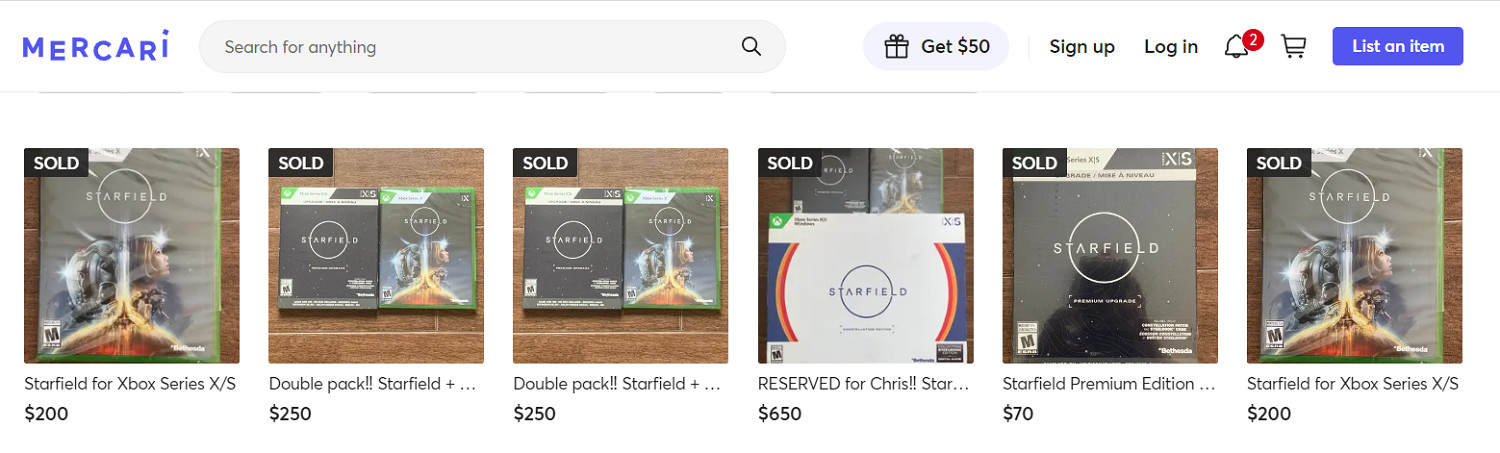The height and width of the screenshot is (453, 1500).
Task: Open the notifications bell
Action: click(x=1236, y=47)
